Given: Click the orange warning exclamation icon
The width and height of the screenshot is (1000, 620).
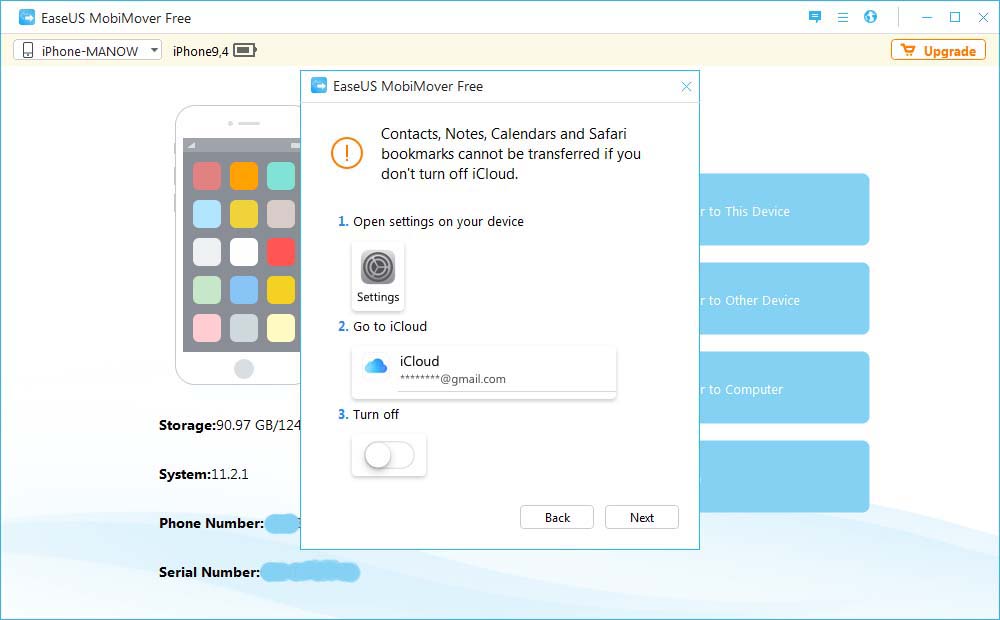Looking at the screenshot, I should click(x=346, y=154).
